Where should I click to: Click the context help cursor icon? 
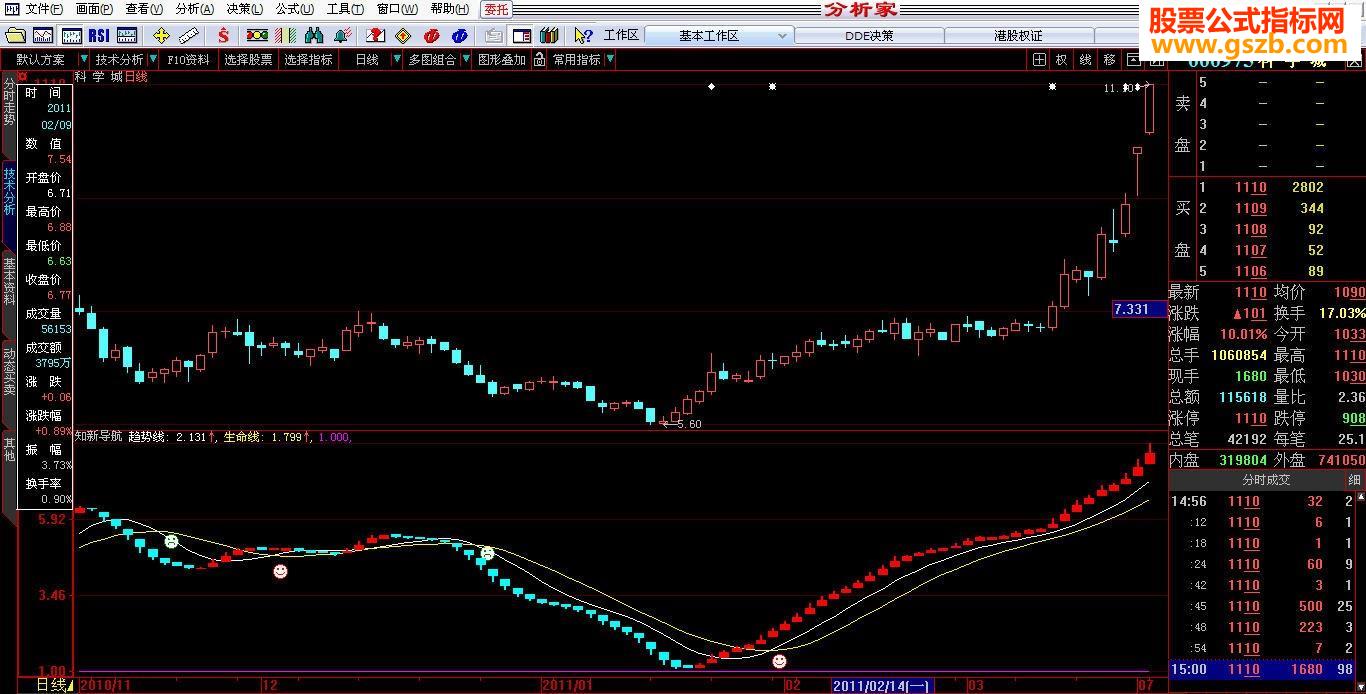point(583,35)
